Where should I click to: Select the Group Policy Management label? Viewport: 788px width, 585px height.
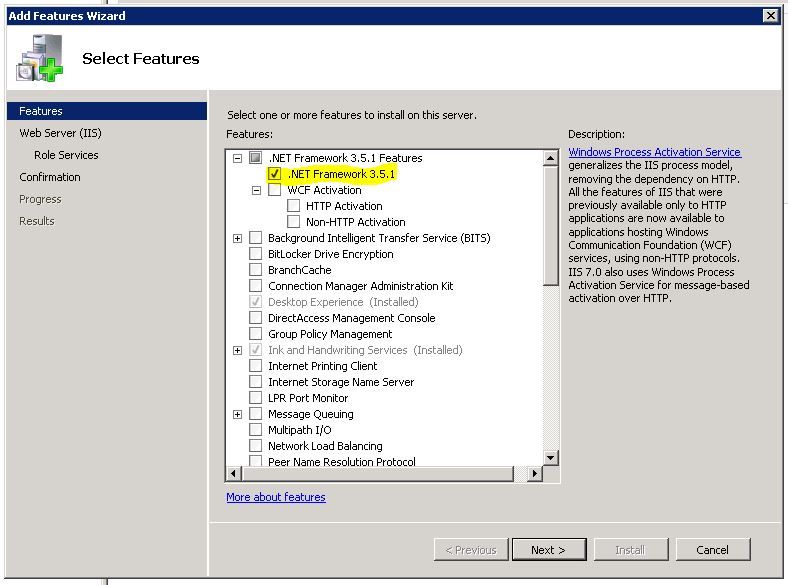pos(330,334)
